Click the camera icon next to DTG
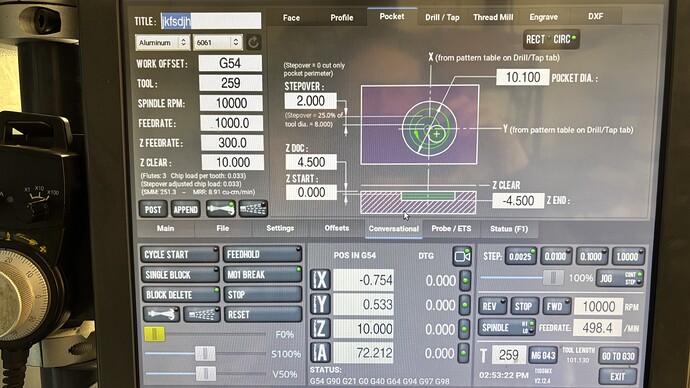Image resolution: width=690 pixels, height=388 pixels. [462, 256]
